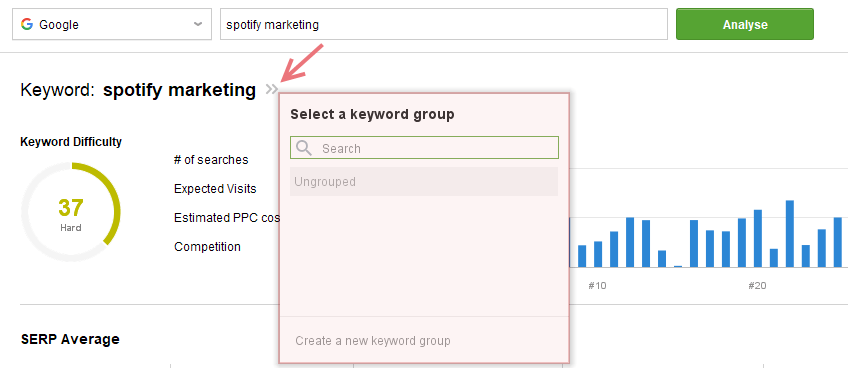The image size is (848, 368).
Task: Click the #20 chart axis label
Action: click(757, 286)
